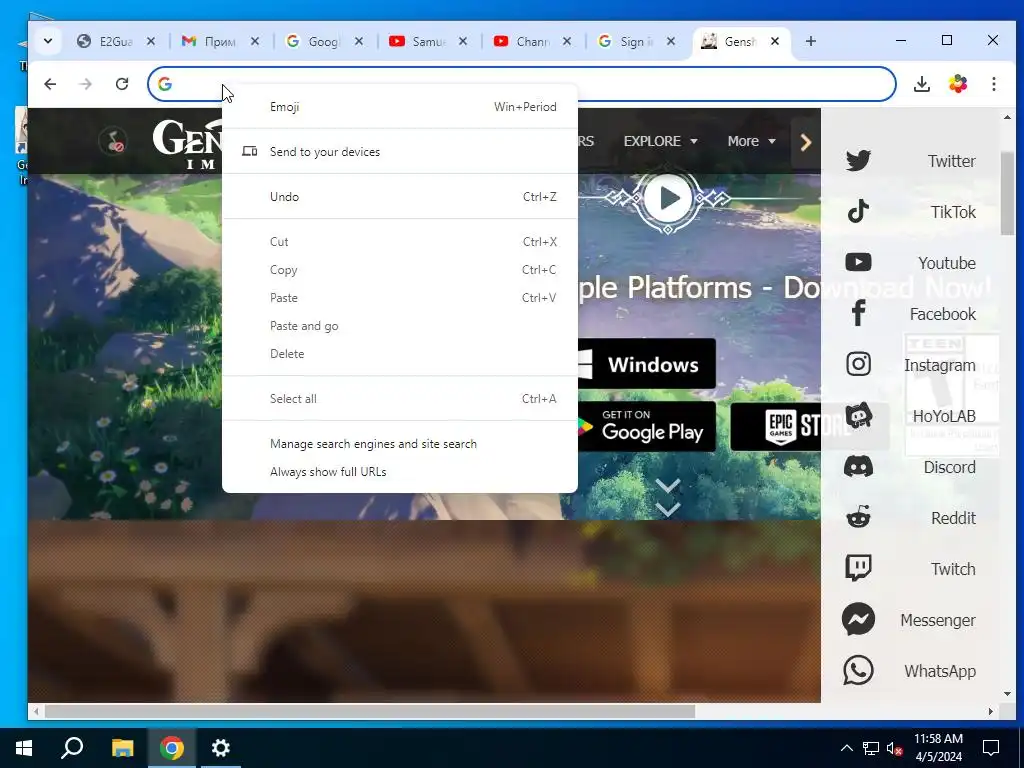Click Get it on Google Play button
The width and height of the screenshot is (1024, 768).
point(647,426)
